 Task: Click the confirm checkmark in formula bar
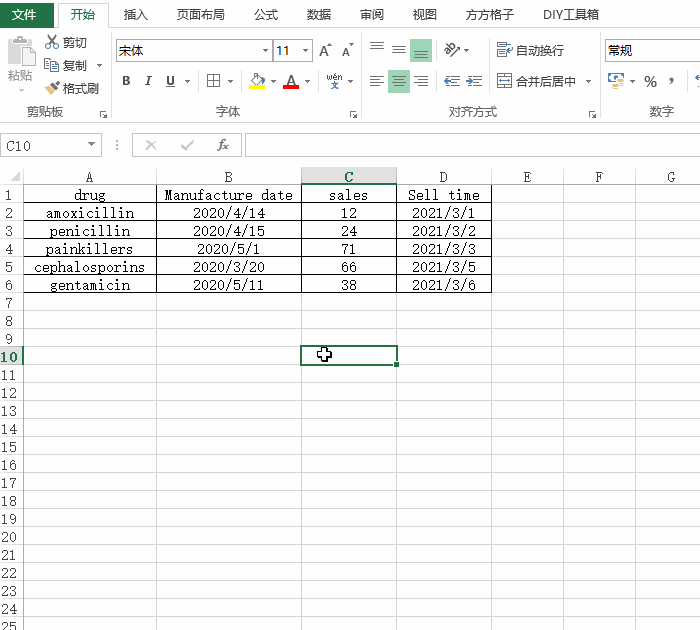click(187, 145)
